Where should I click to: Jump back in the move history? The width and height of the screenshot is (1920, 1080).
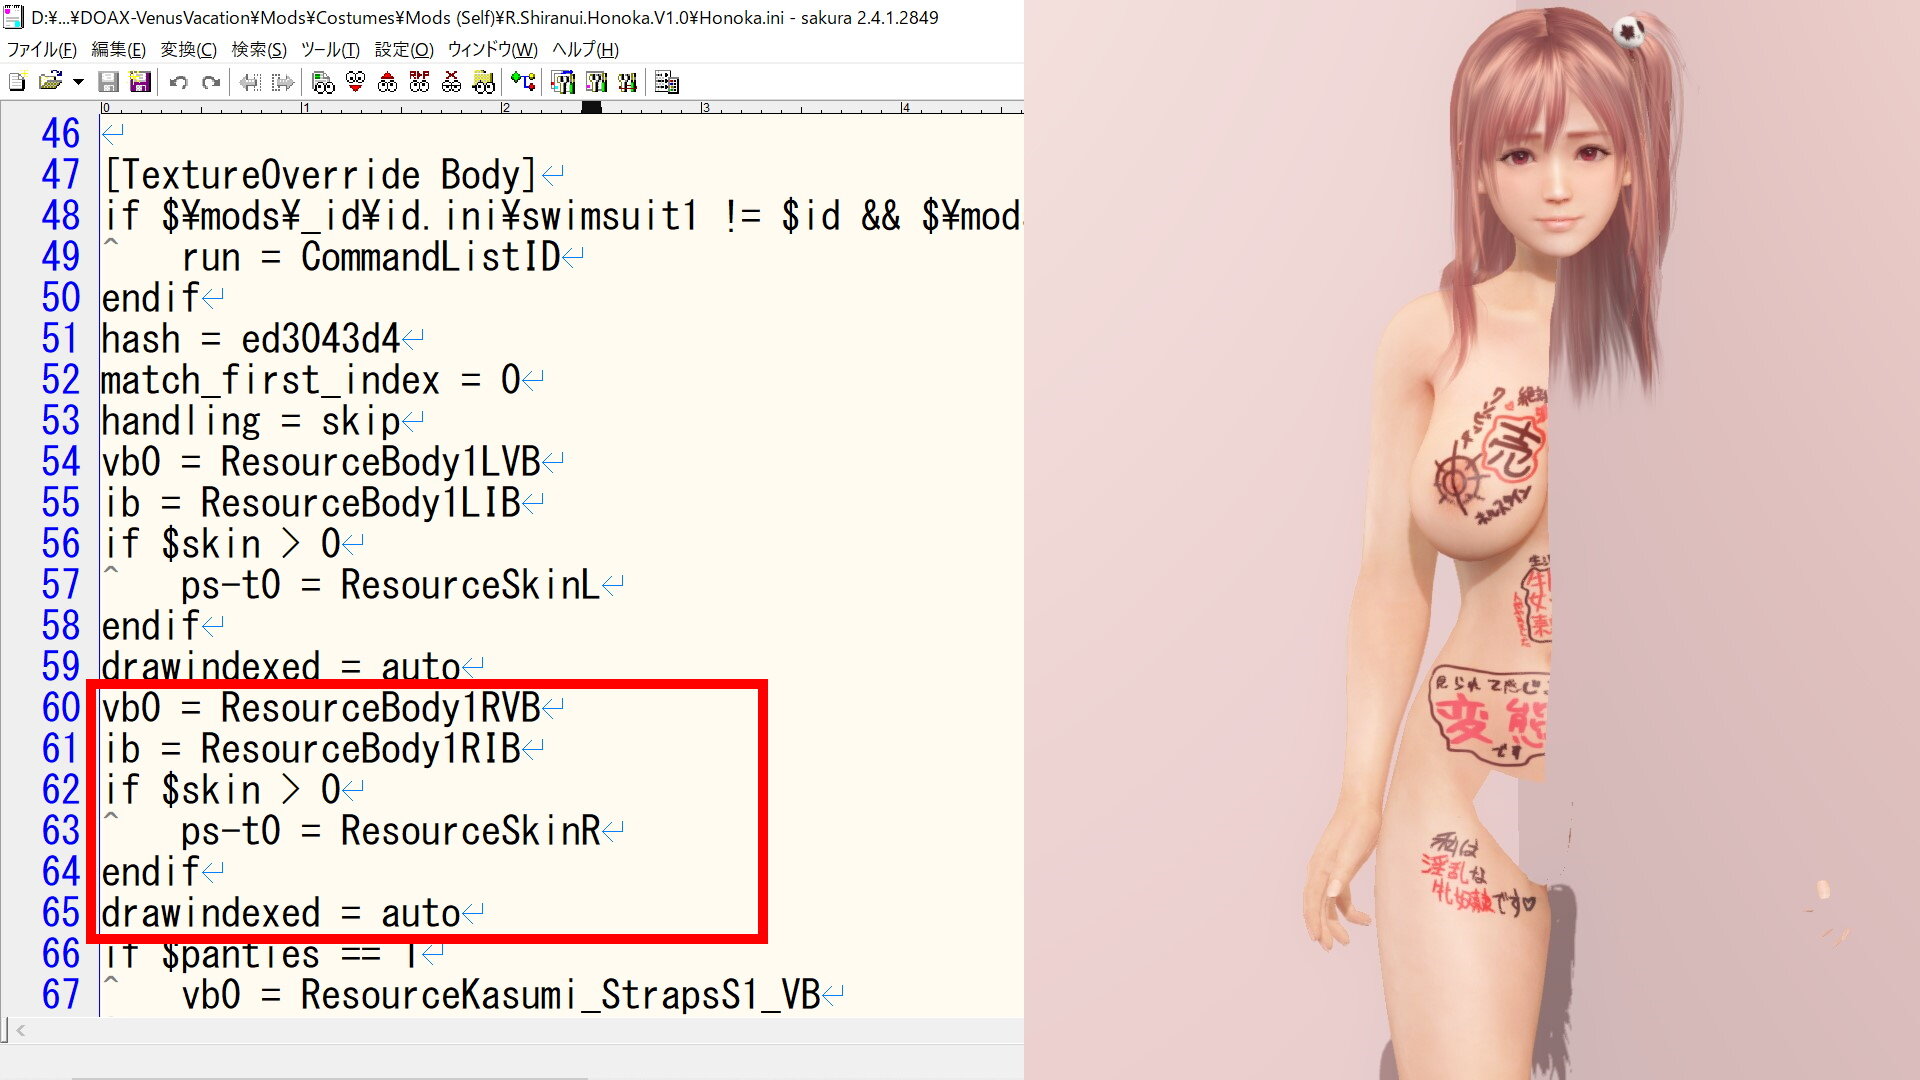click(x=250, y=82)
